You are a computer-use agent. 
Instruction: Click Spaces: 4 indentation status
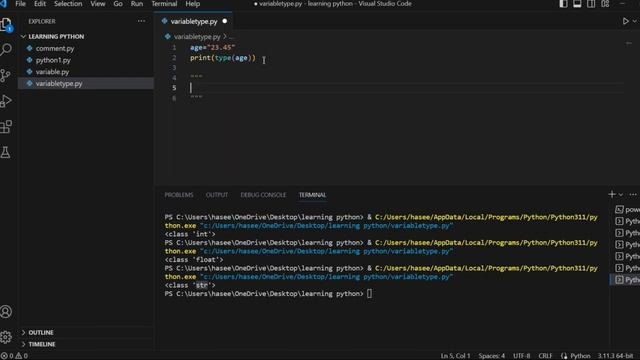click(491, 356)
